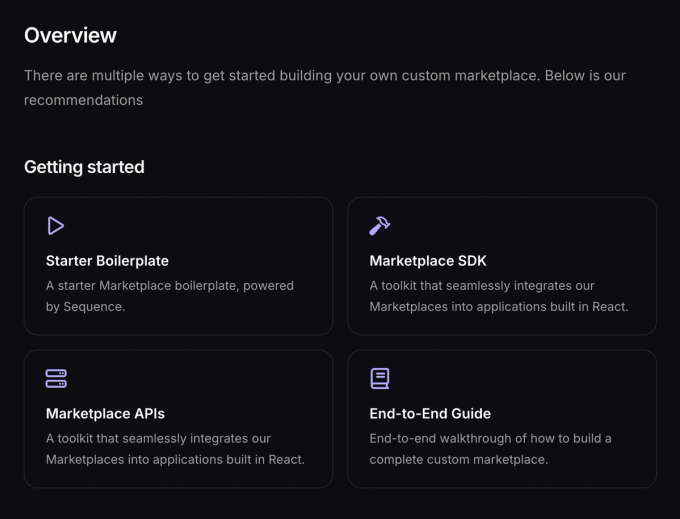Open the Marketplace SDK title link
This screenshot has height=519, width=680.
coord(428,261)
